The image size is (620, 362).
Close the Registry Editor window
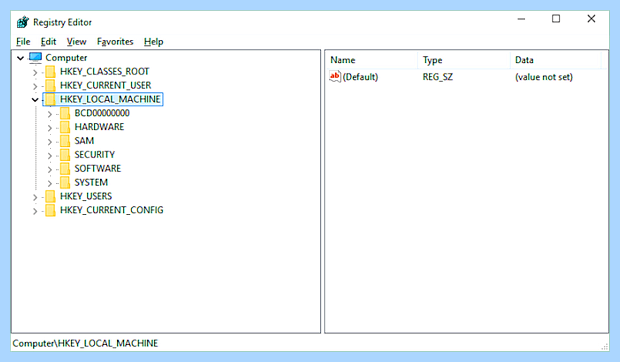591,19
